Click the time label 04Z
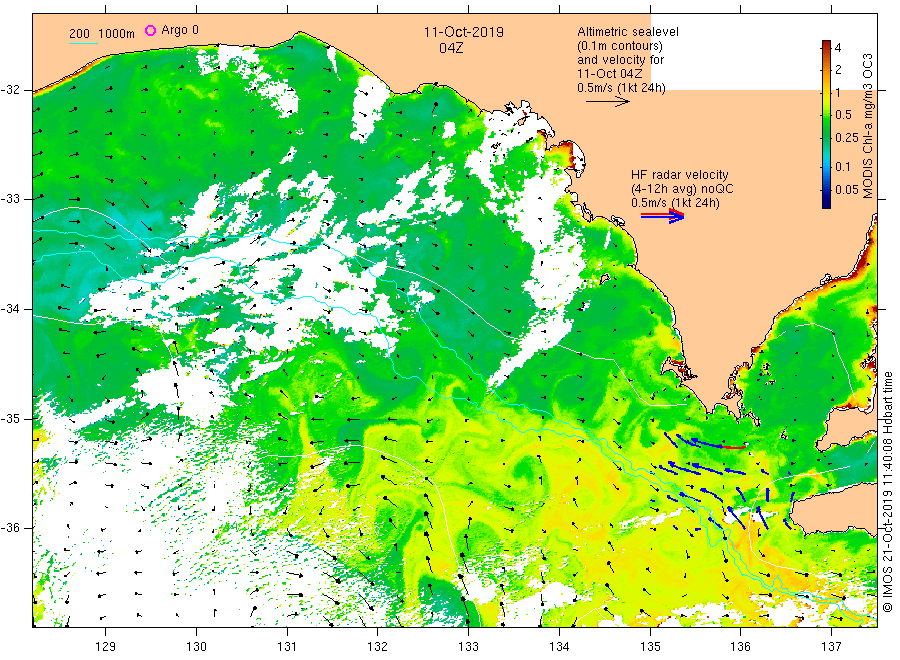This screenshot has width=900, height=660. (x=451, y=48)
